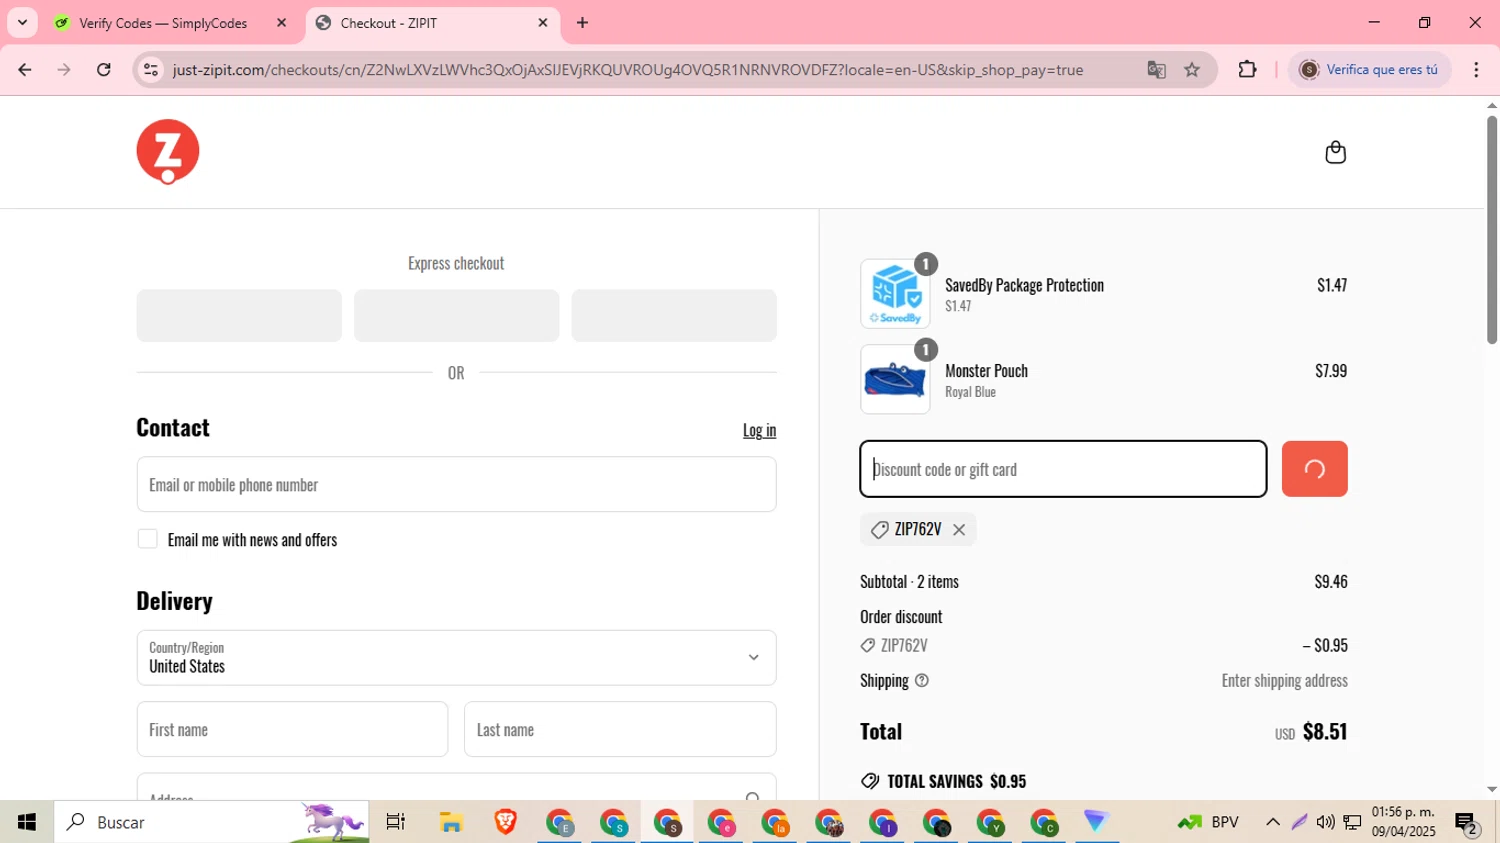This screenshot has width=1500, height=843.
Task: Open Chrome with green C profile badge
Action: tap(1046, 822)
